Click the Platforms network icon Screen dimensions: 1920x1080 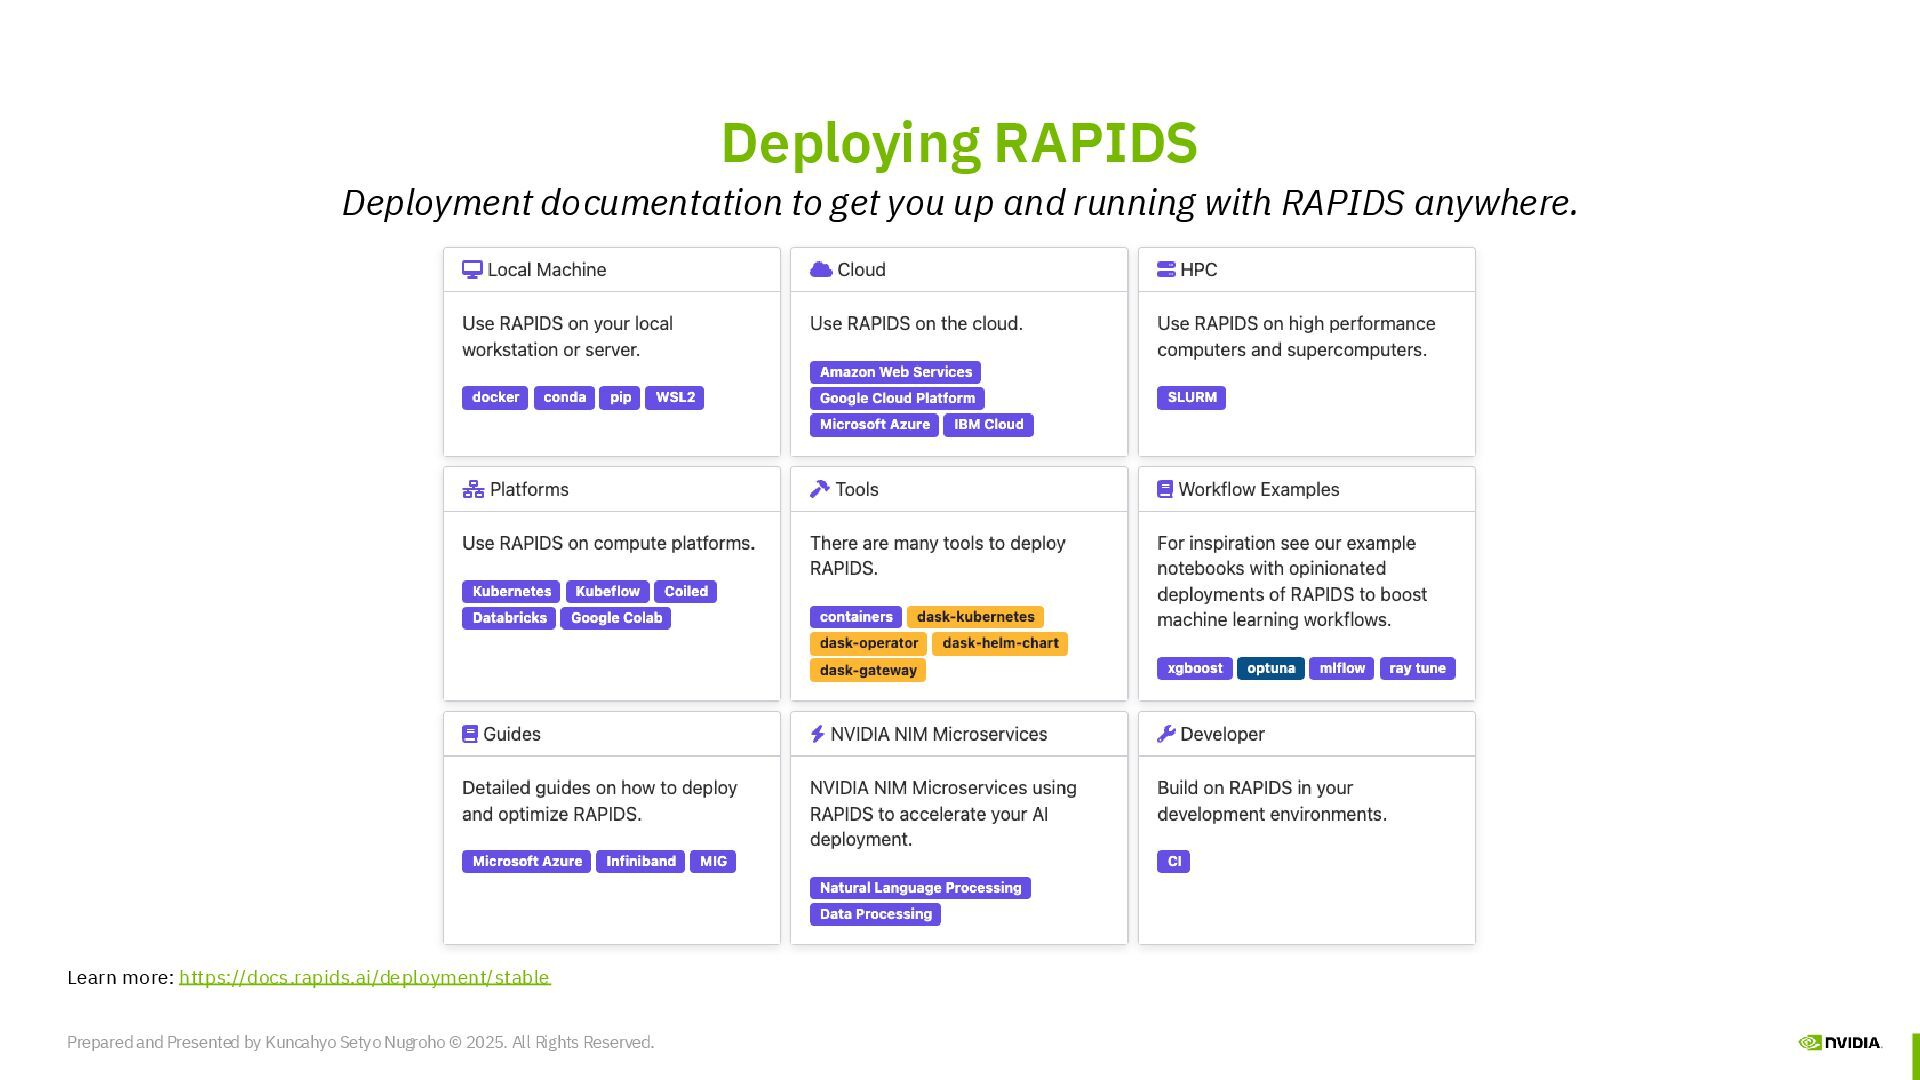point(473,490)
